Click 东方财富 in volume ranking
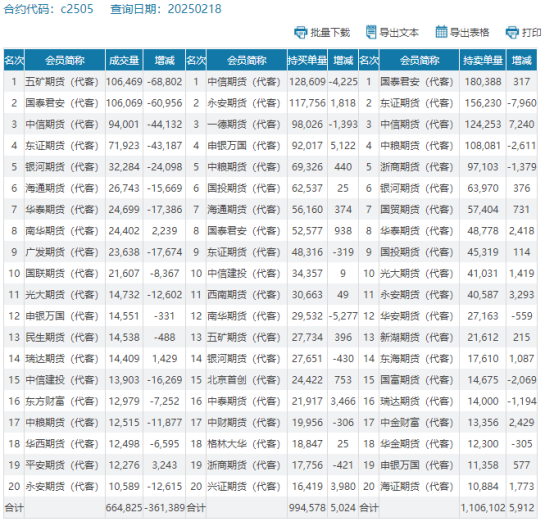Viewport: 554px width, 526px height. pyautogui.click(x=61, y=401)
